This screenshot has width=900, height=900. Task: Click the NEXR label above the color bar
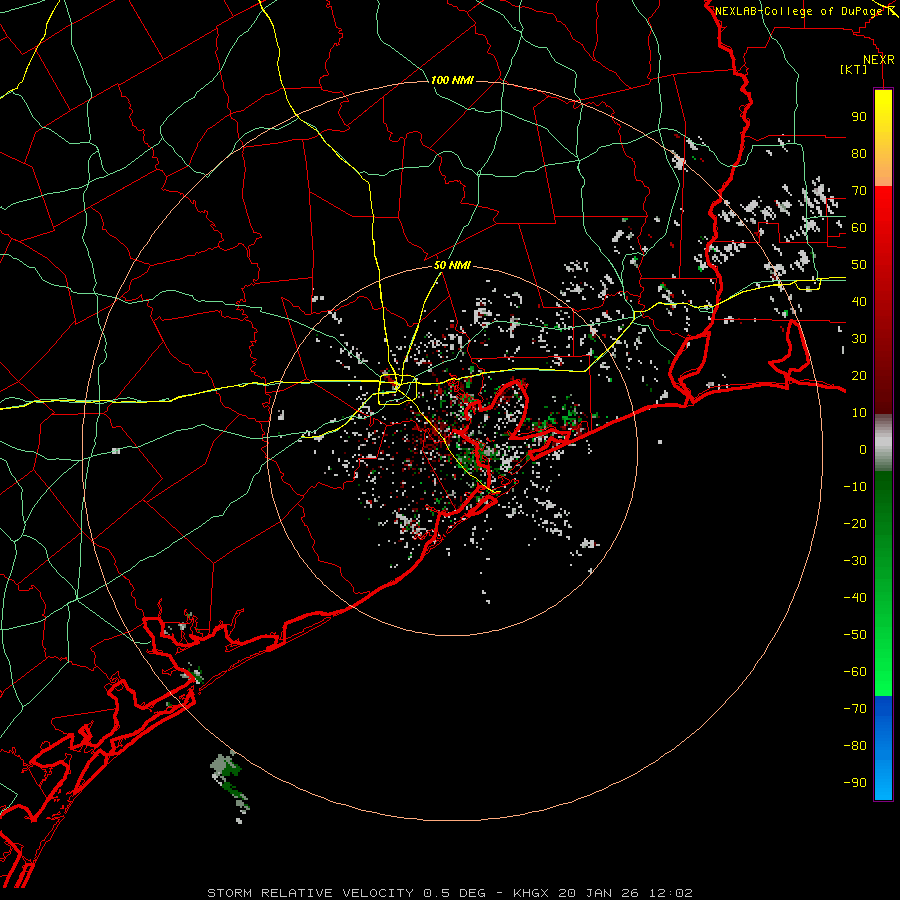click(879, 60)
